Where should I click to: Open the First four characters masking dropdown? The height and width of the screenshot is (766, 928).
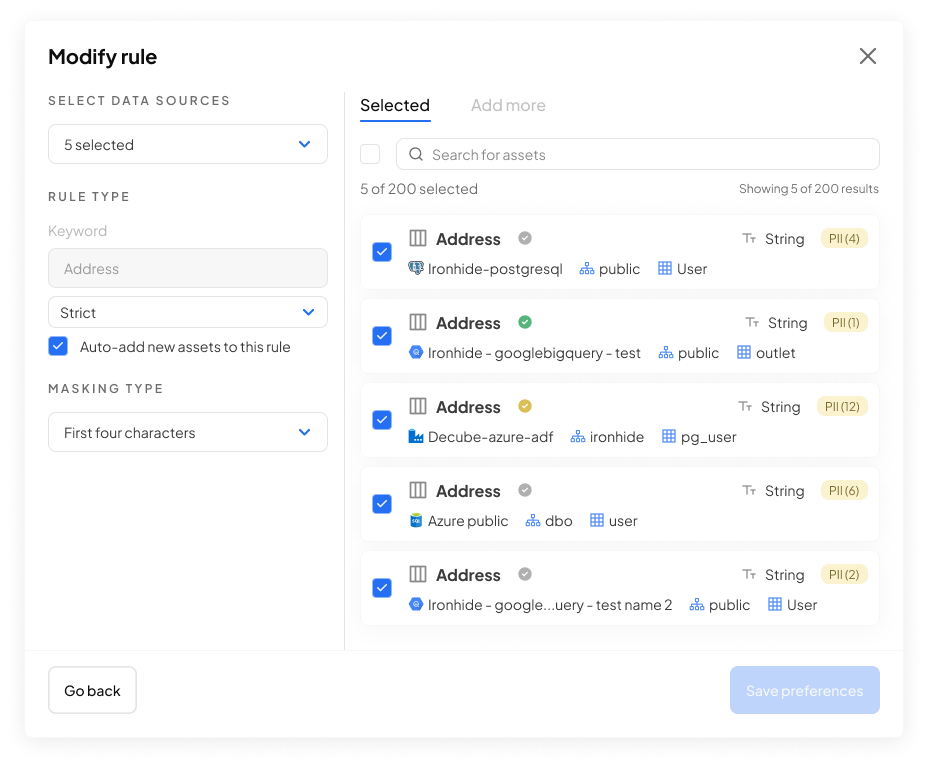(x=188, y=433)
